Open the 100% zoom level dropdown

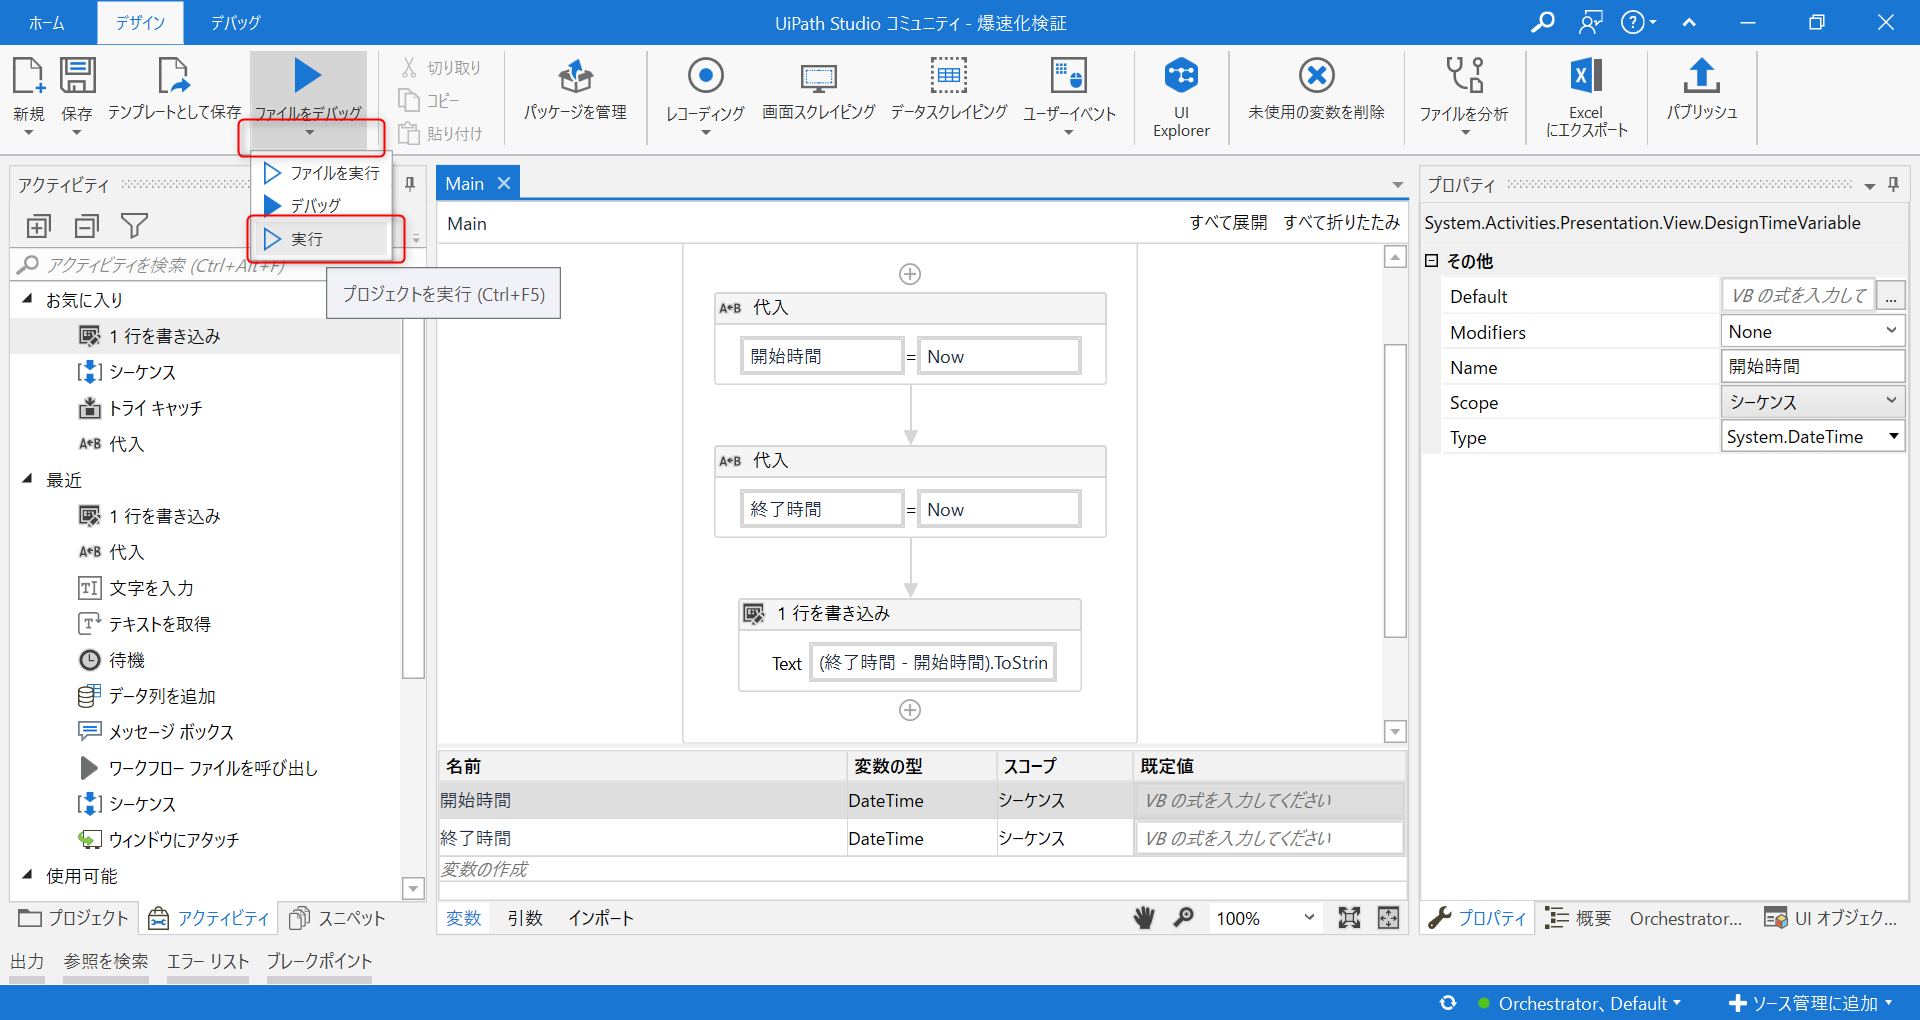tap(1309, 918)
